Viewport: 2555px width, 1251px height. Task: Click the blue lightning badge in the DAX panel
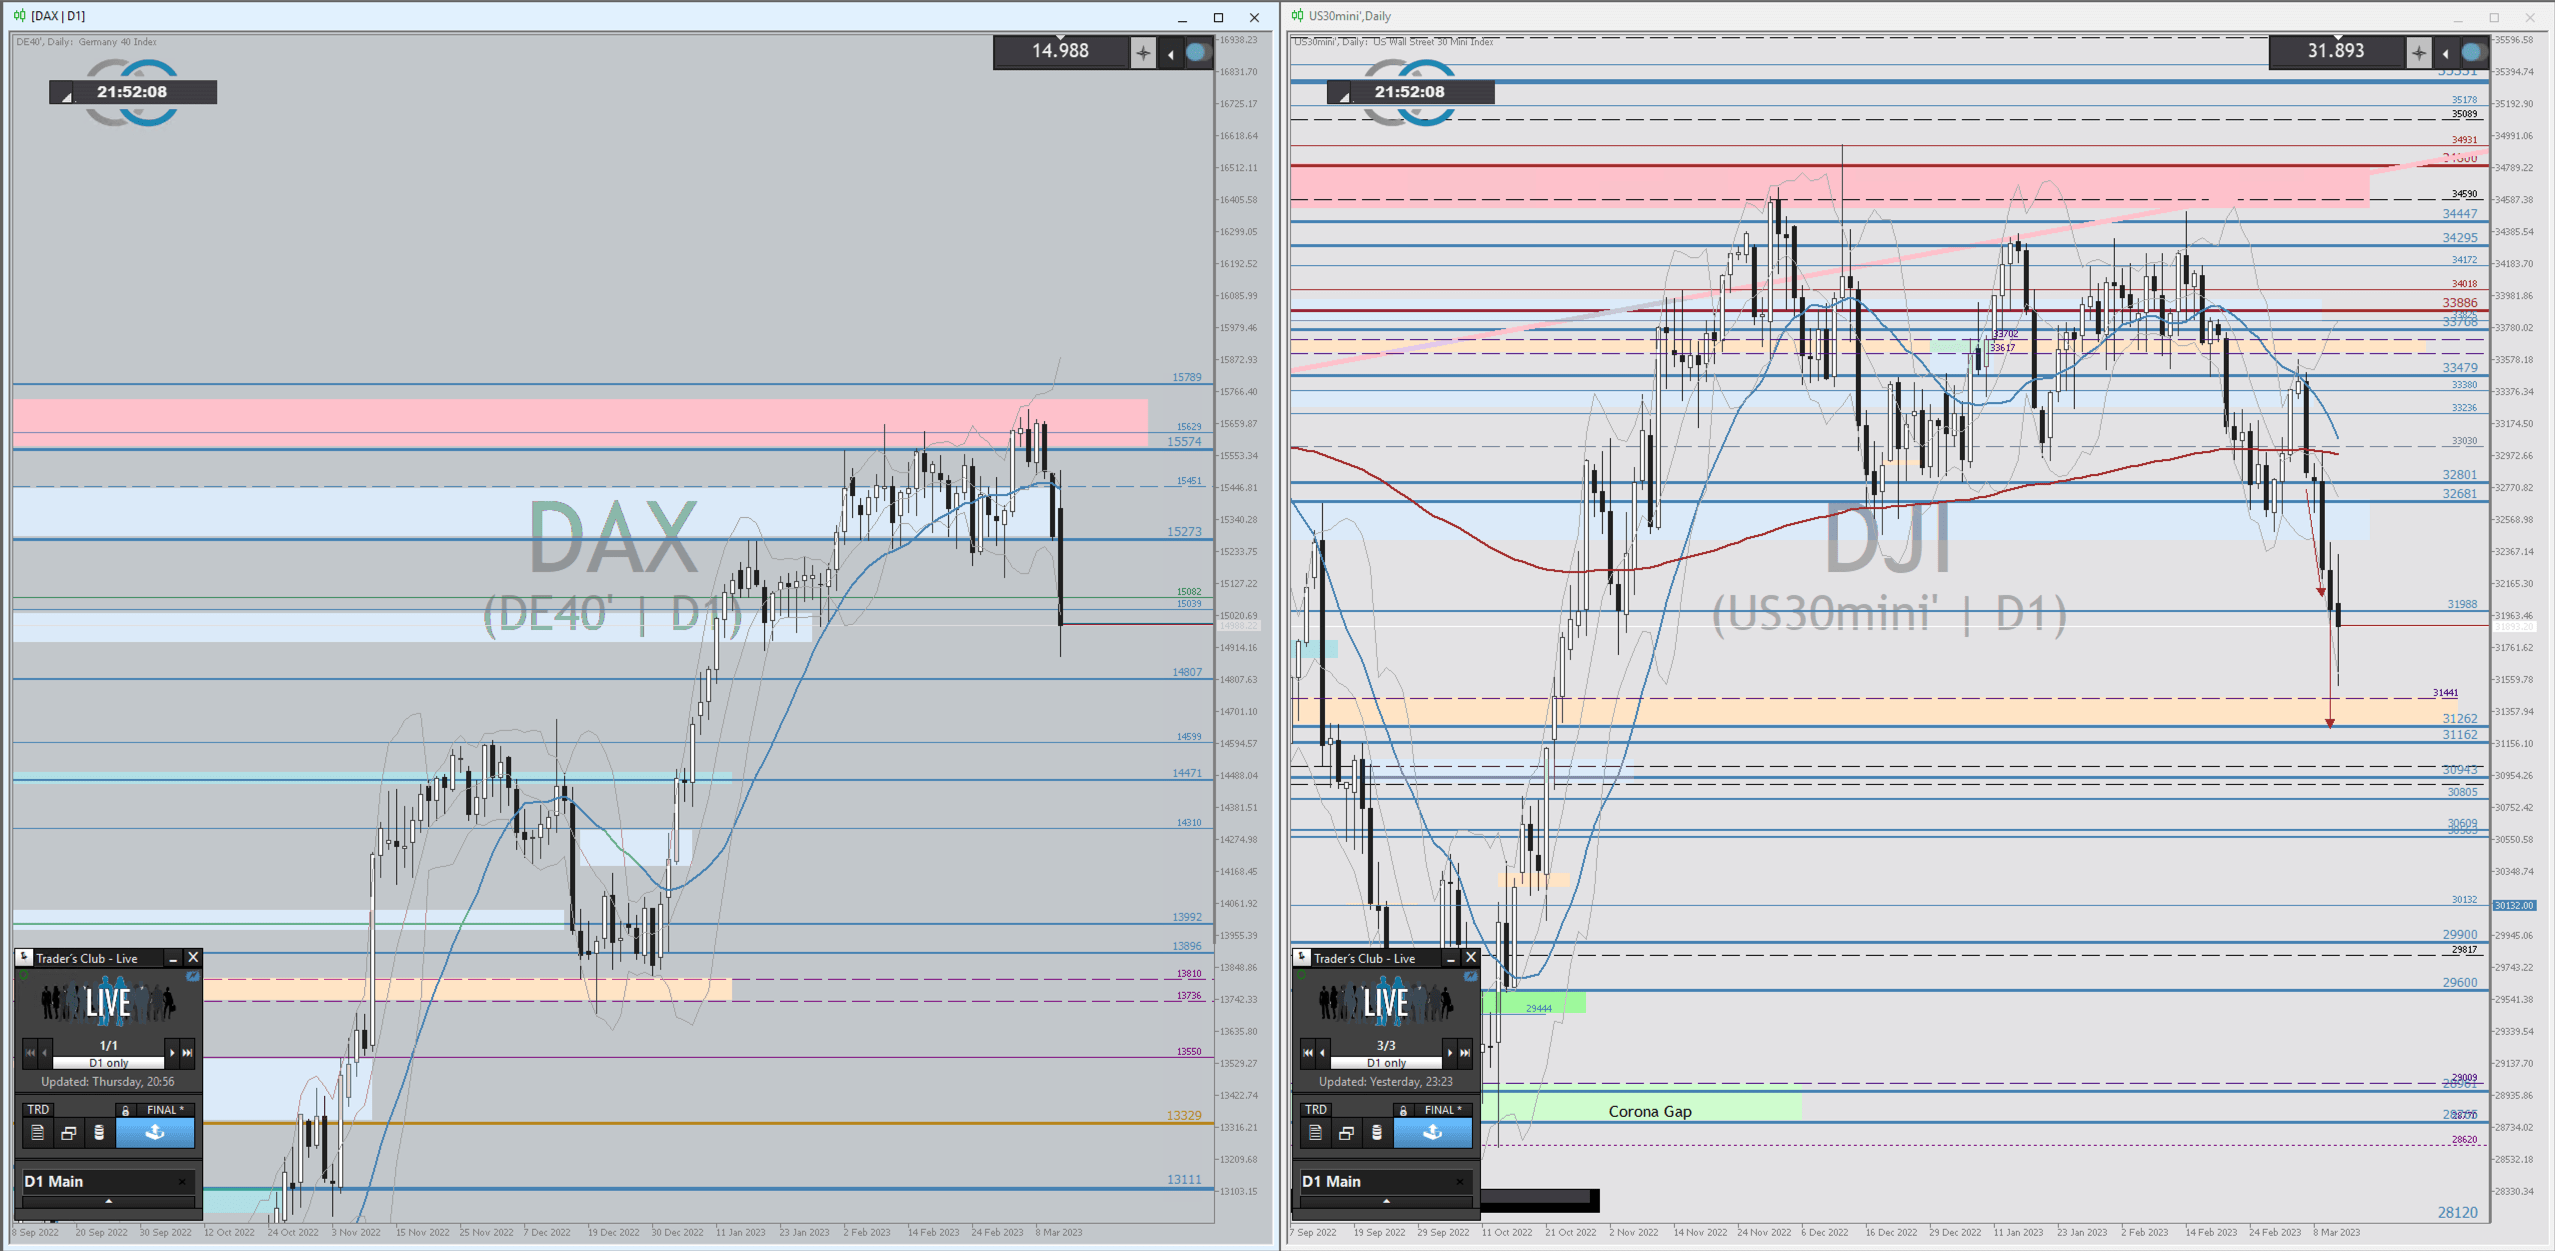pos(193,976)
